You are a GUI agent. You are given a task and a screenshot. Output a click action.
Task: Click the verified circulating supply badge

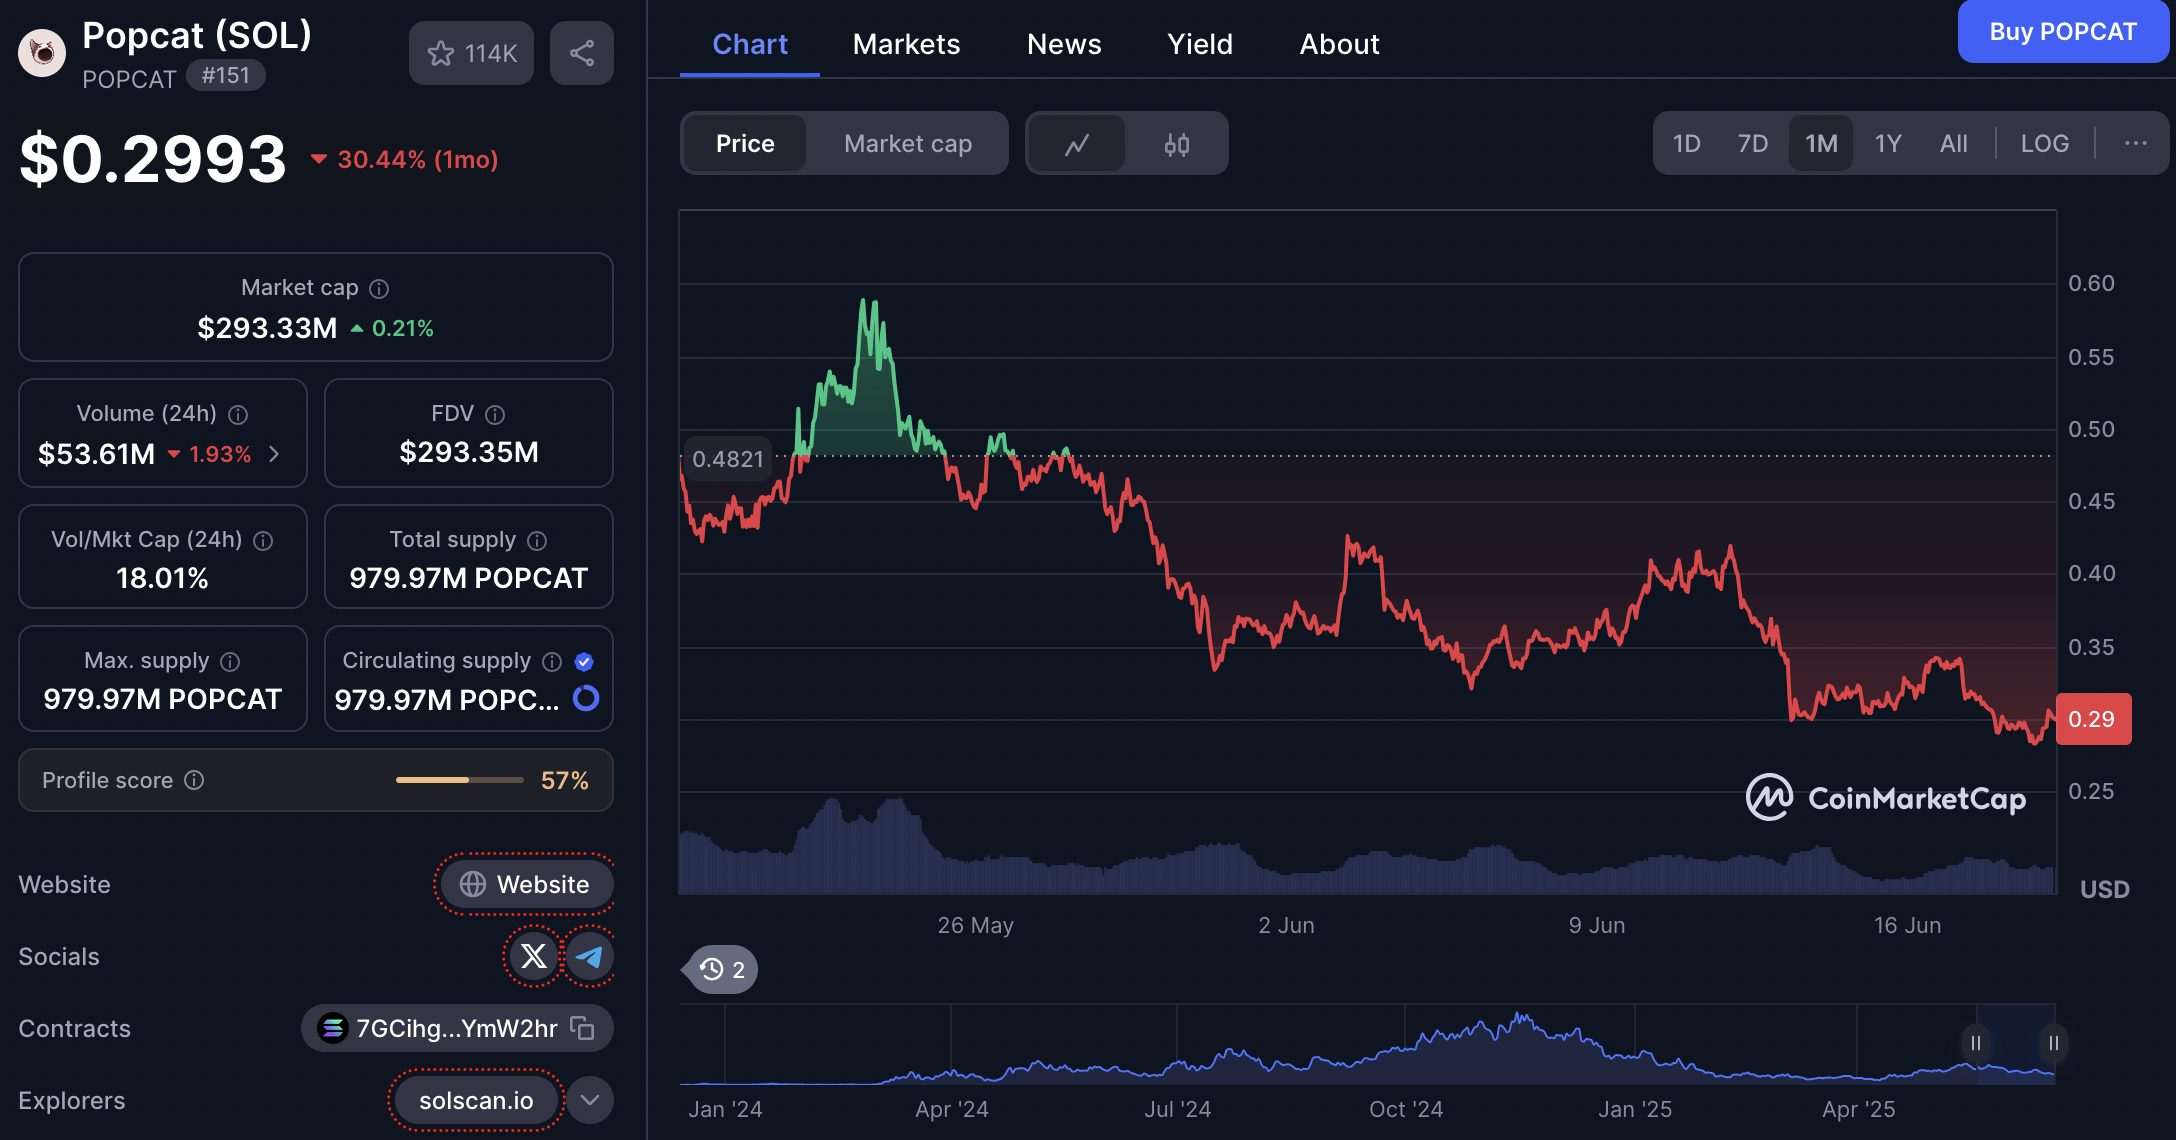(x=585, y=662)
